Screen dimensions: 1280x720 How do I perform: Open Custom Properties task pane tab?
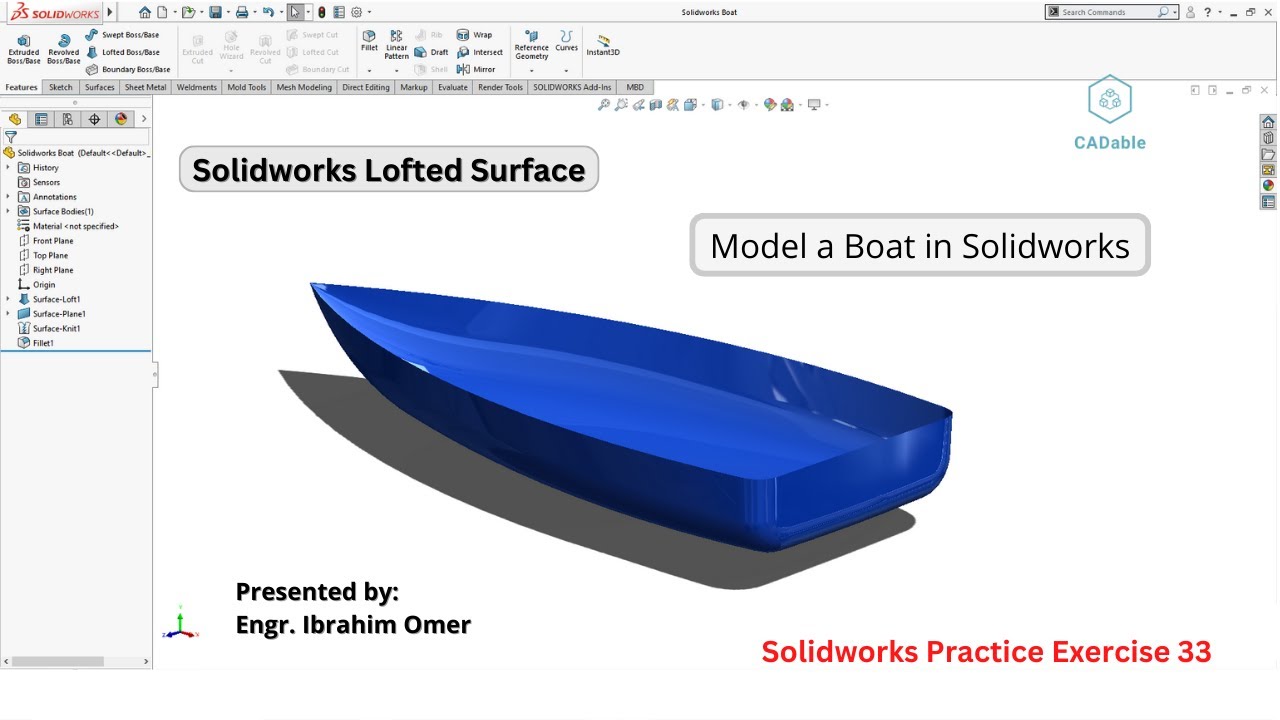[x=1268, y=201]
